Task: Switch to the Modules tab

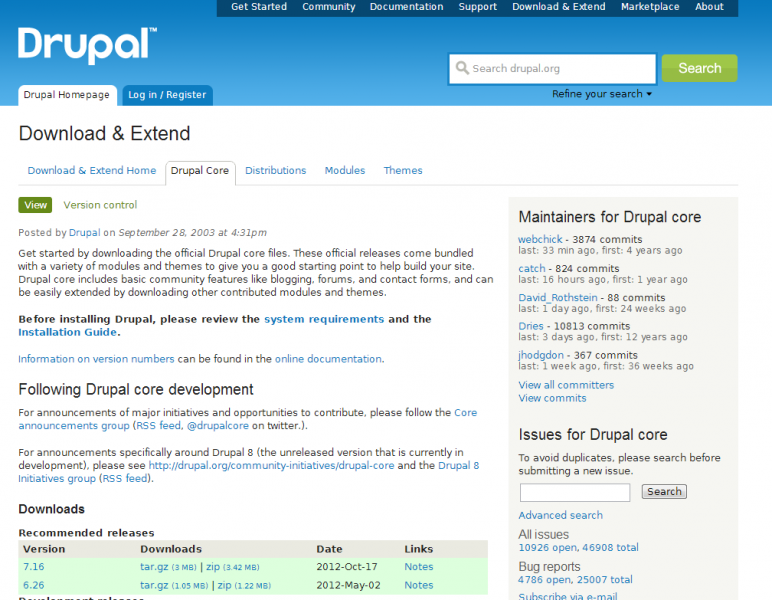Action: point(345,170)
